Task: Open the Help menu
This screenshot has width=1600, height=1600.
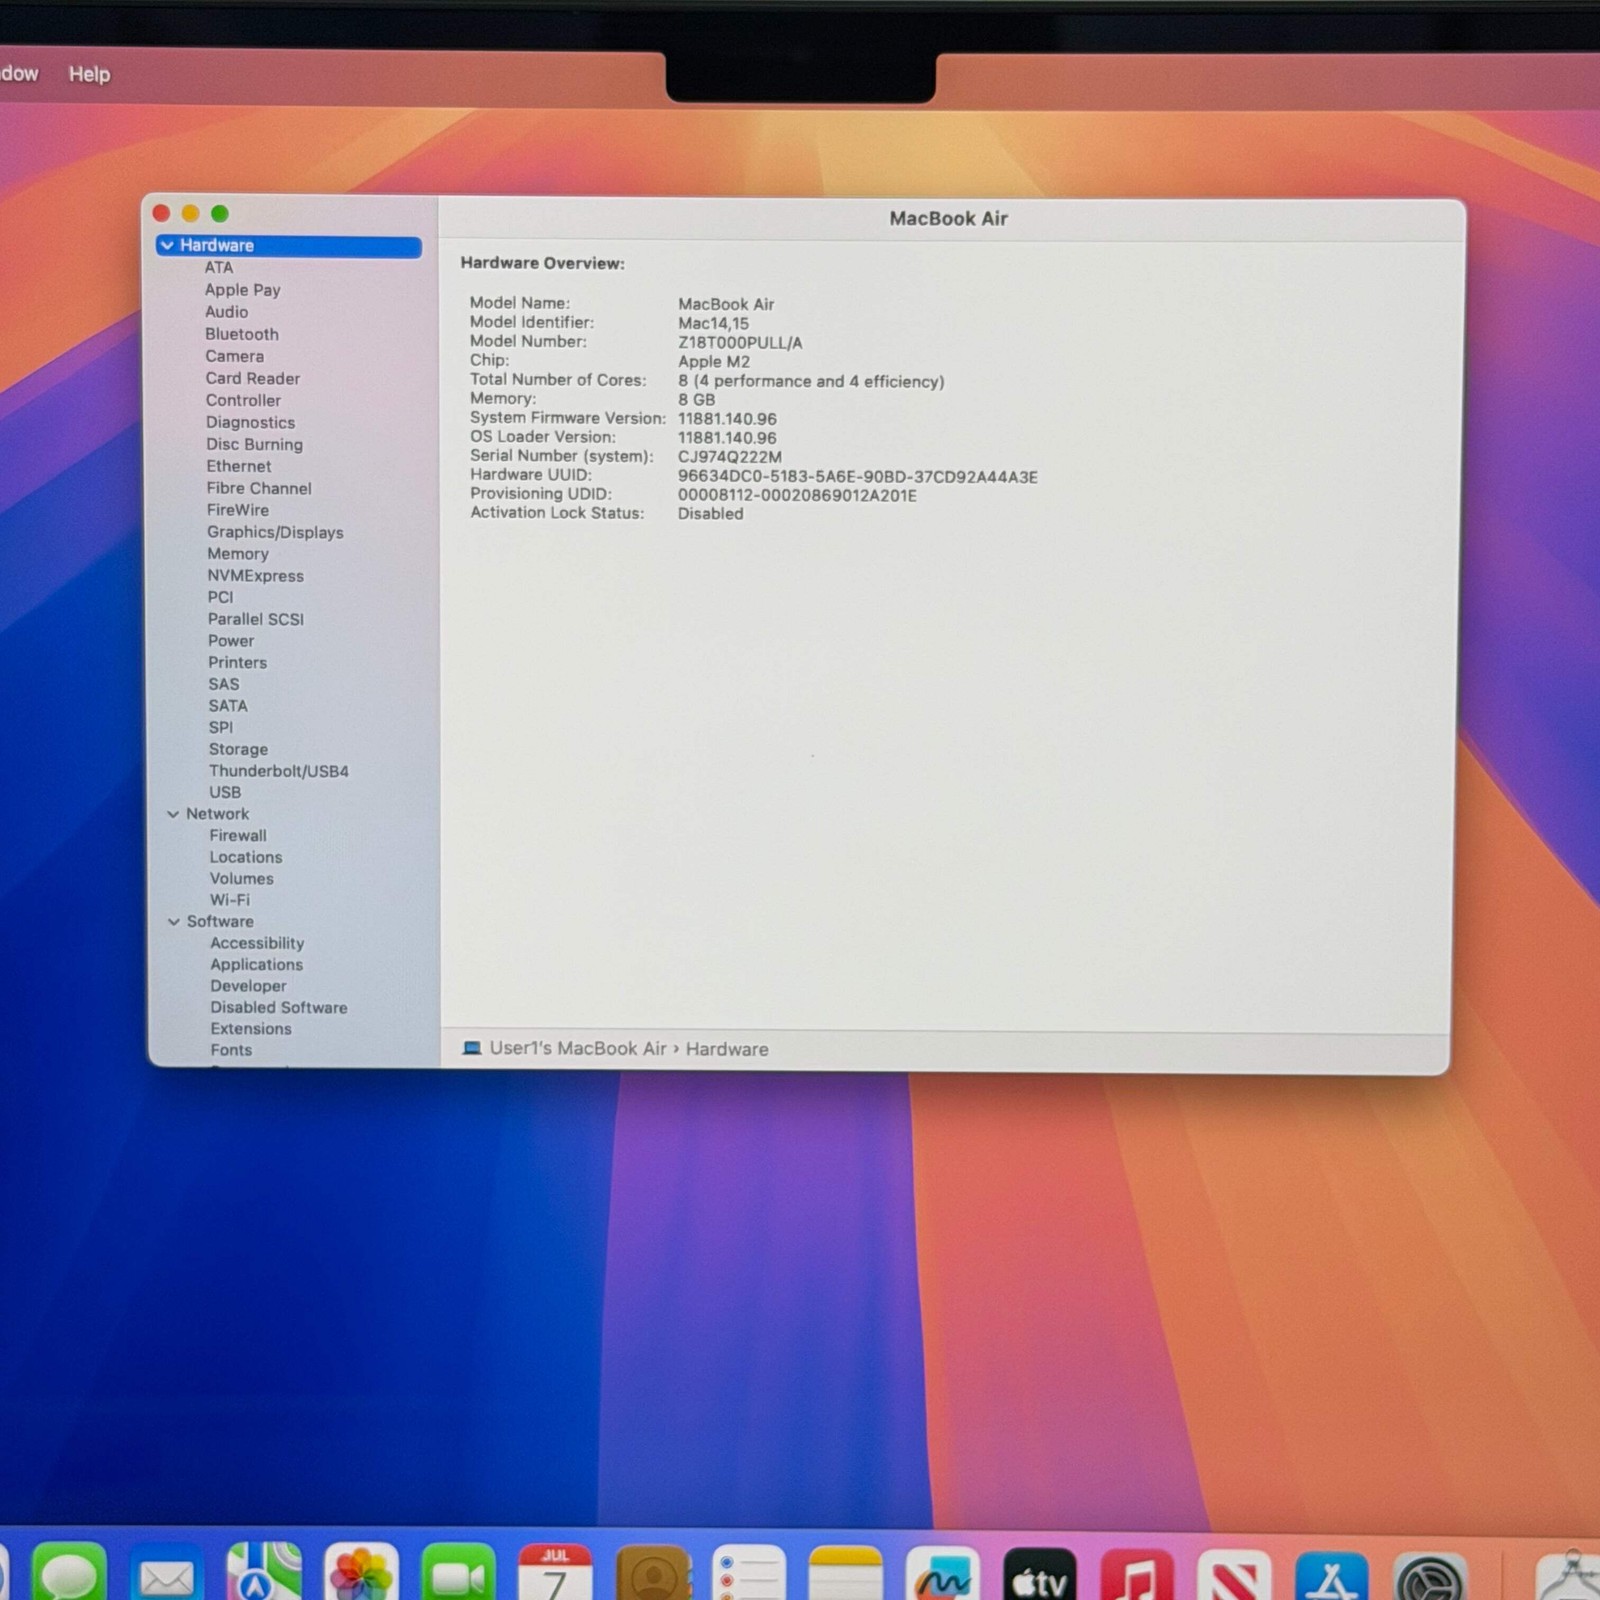Action: click(x=89, y=74)
